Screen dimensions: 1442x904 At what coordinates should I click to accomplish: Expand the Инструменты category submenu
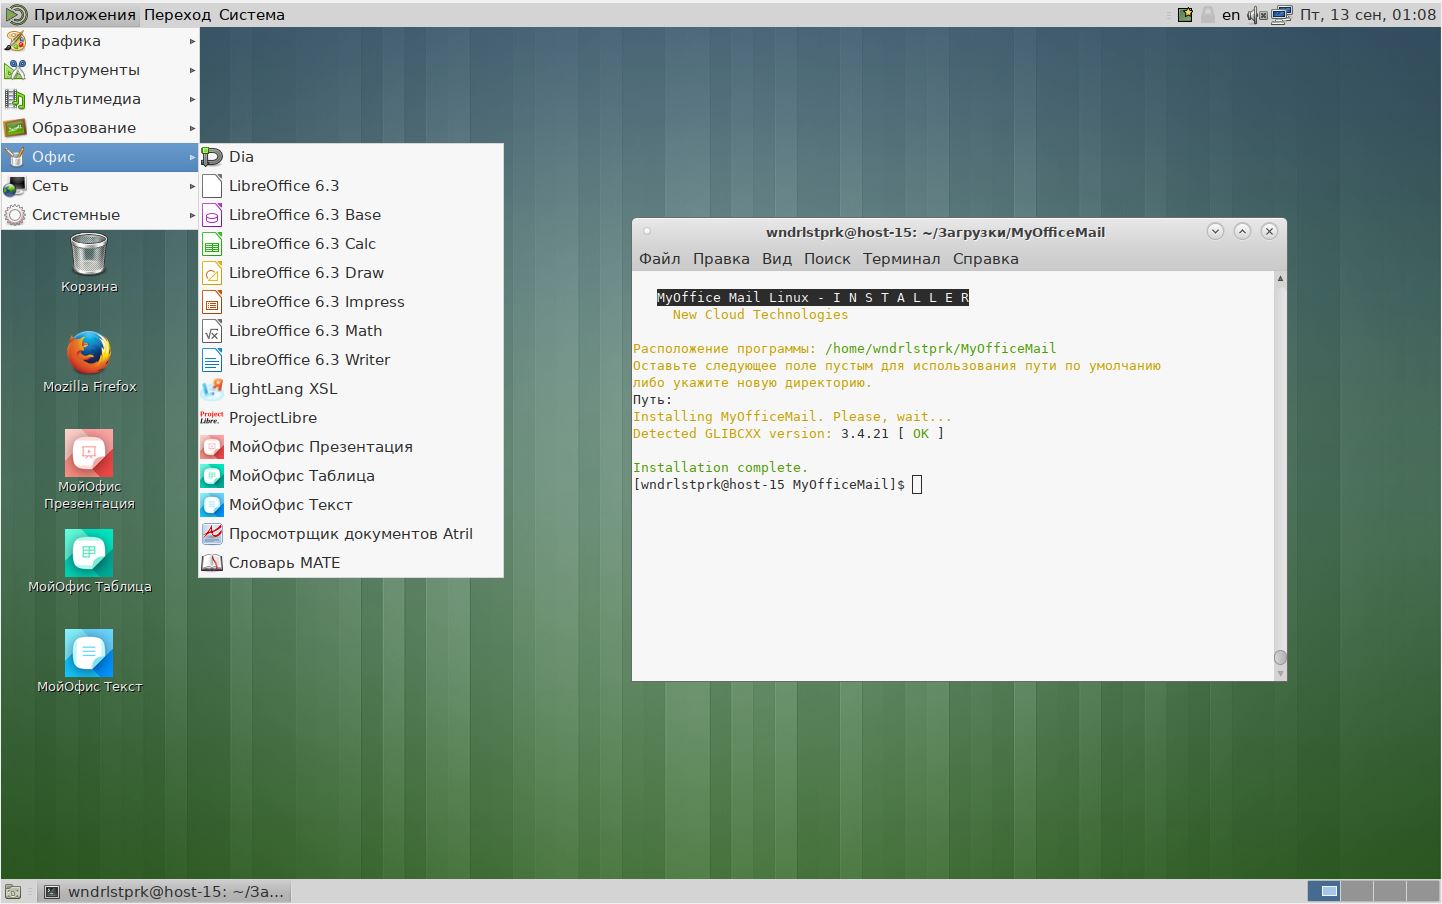click(x=100, y=70)
